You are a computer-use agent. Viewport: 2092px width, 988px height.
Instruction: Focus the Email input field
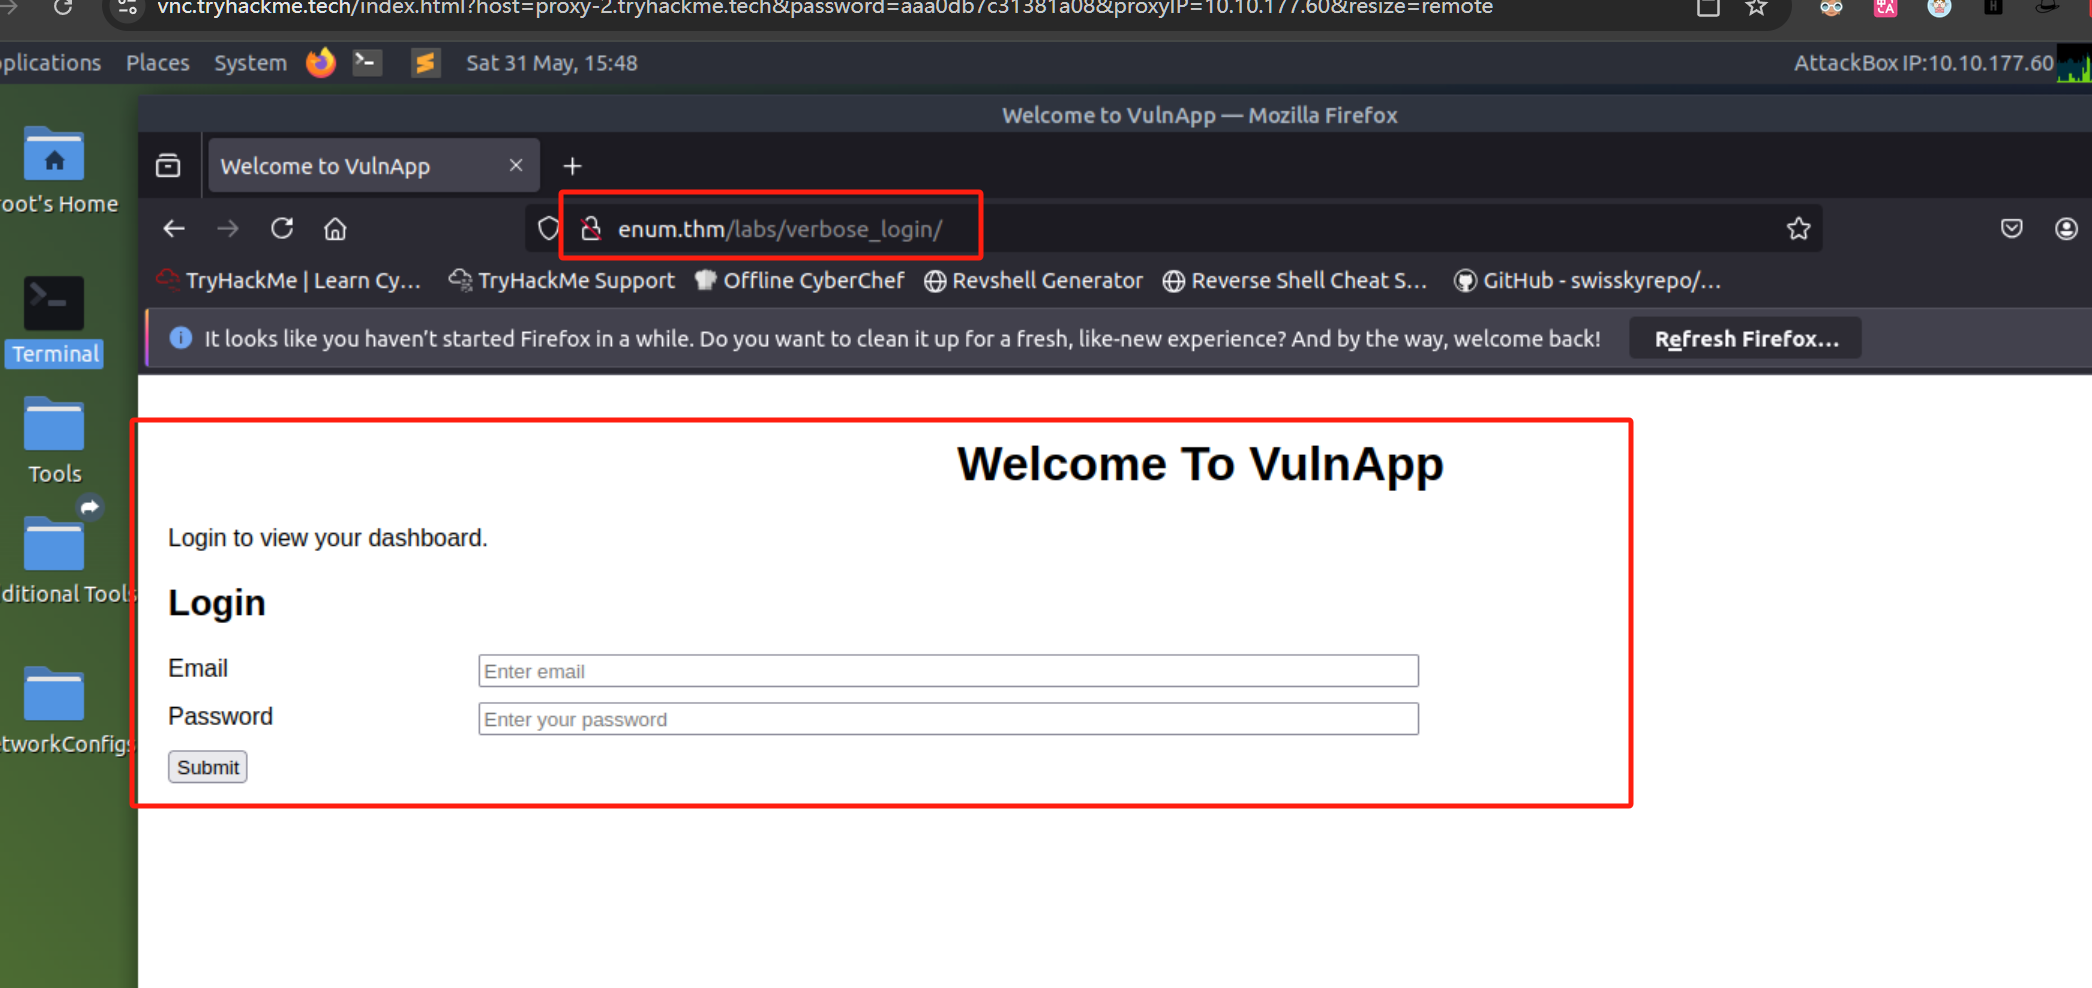pos(948,671)
